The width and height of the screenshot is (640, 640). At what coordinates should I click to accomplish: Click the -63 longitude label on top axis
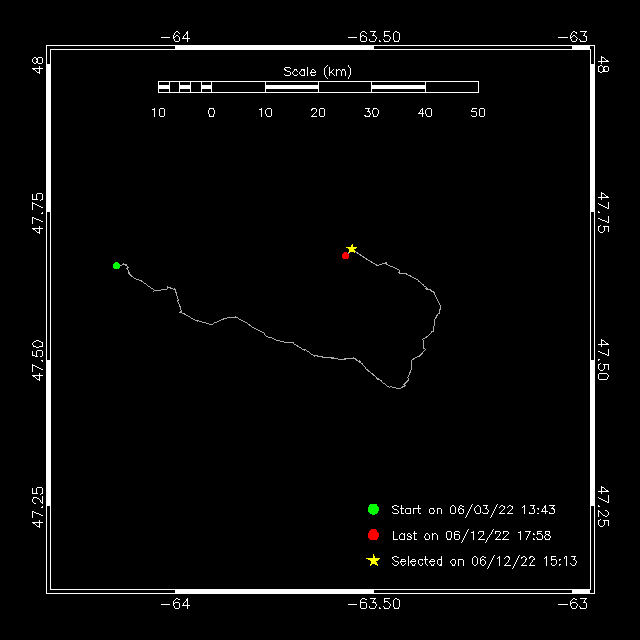click(x=577, y=37)
